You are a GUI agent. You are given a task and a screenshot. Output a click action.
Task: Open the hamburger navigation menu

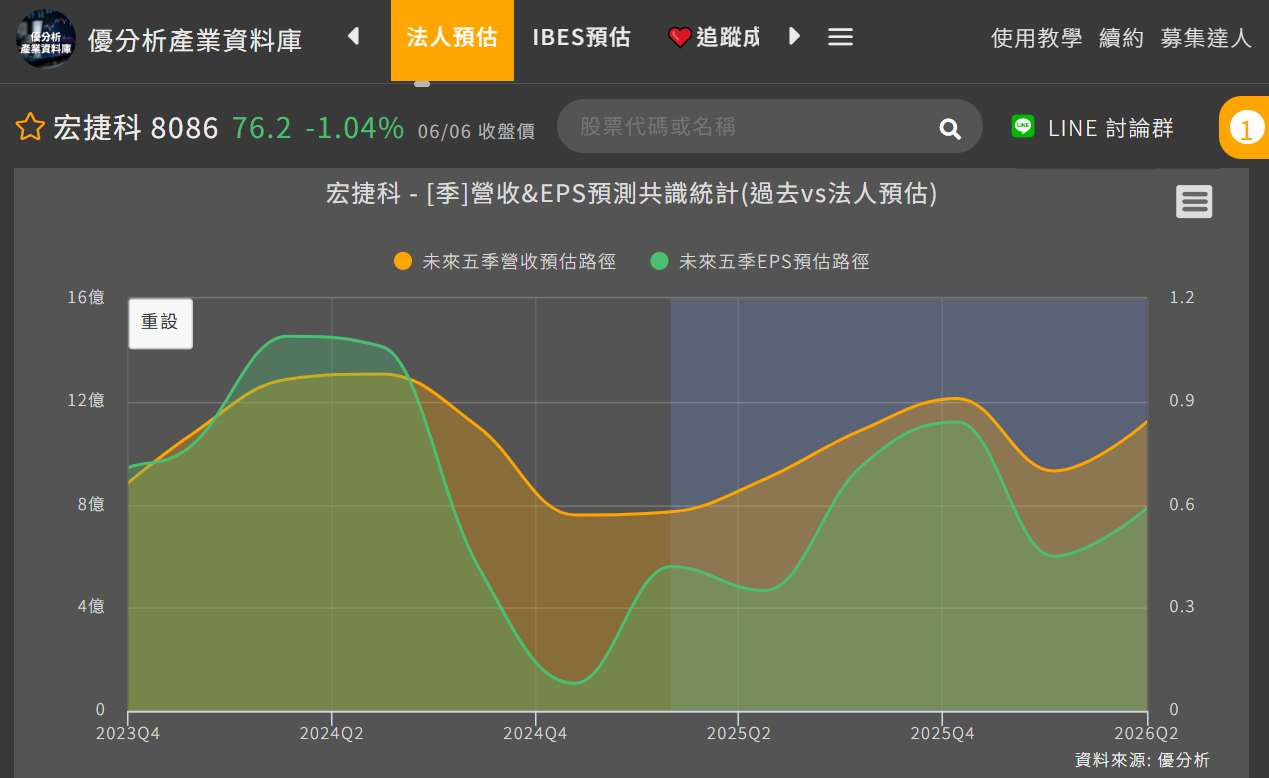point(841,37)
